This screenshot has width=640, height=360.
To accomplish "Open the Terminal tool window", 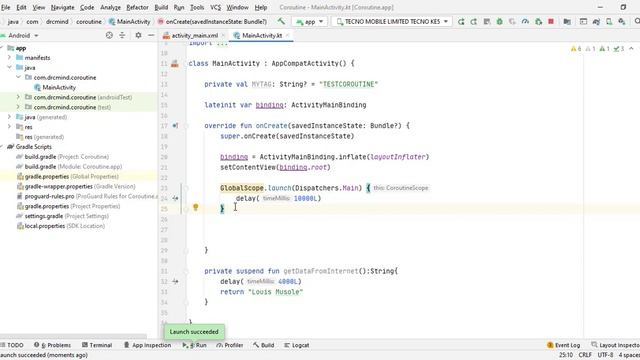I will [x=97, y=345].
